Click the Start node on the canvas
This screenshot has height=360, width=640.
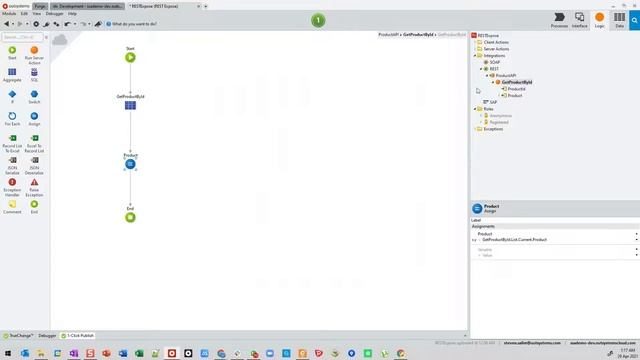130,58
